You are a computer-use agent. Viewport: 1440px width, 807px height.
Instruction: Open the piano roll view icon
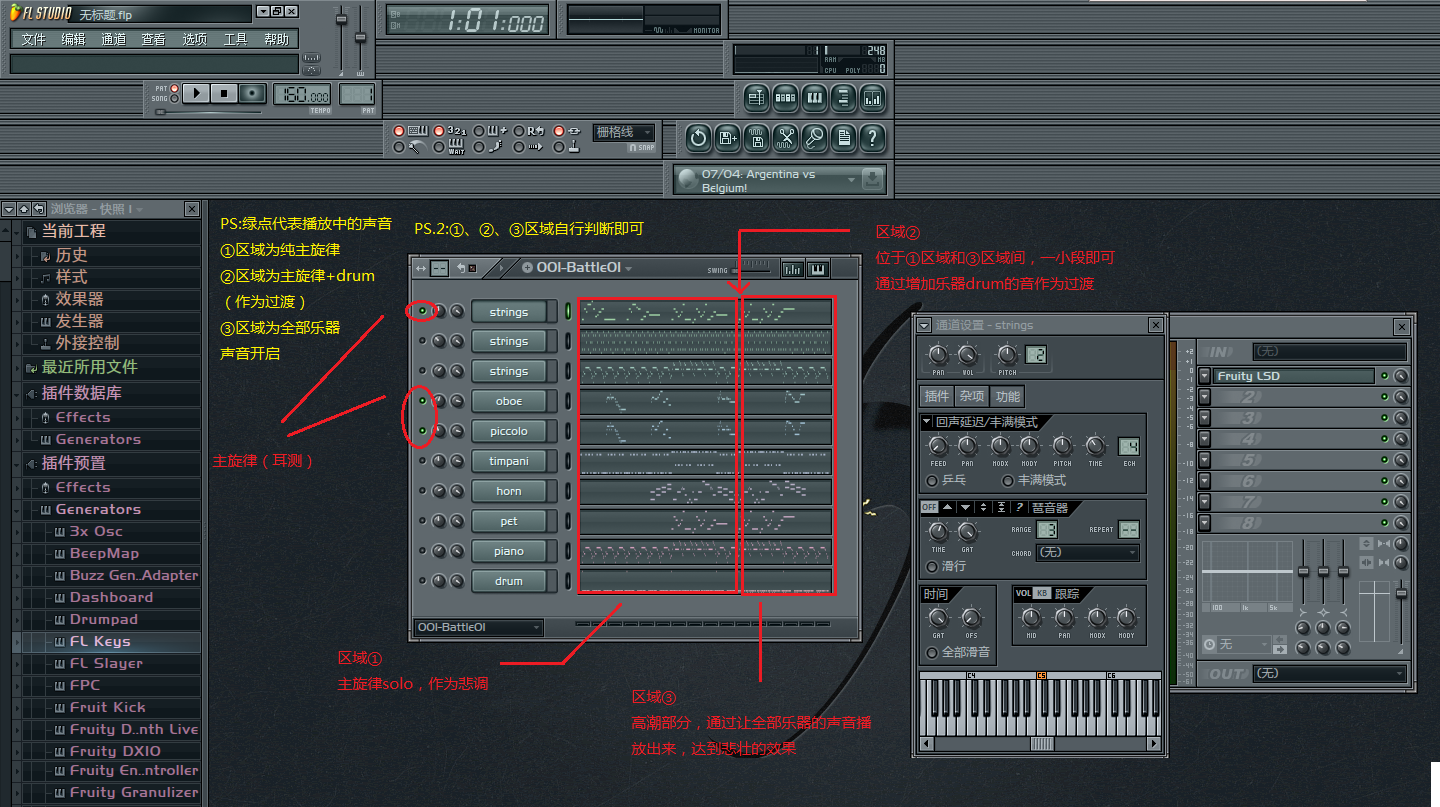814,98
